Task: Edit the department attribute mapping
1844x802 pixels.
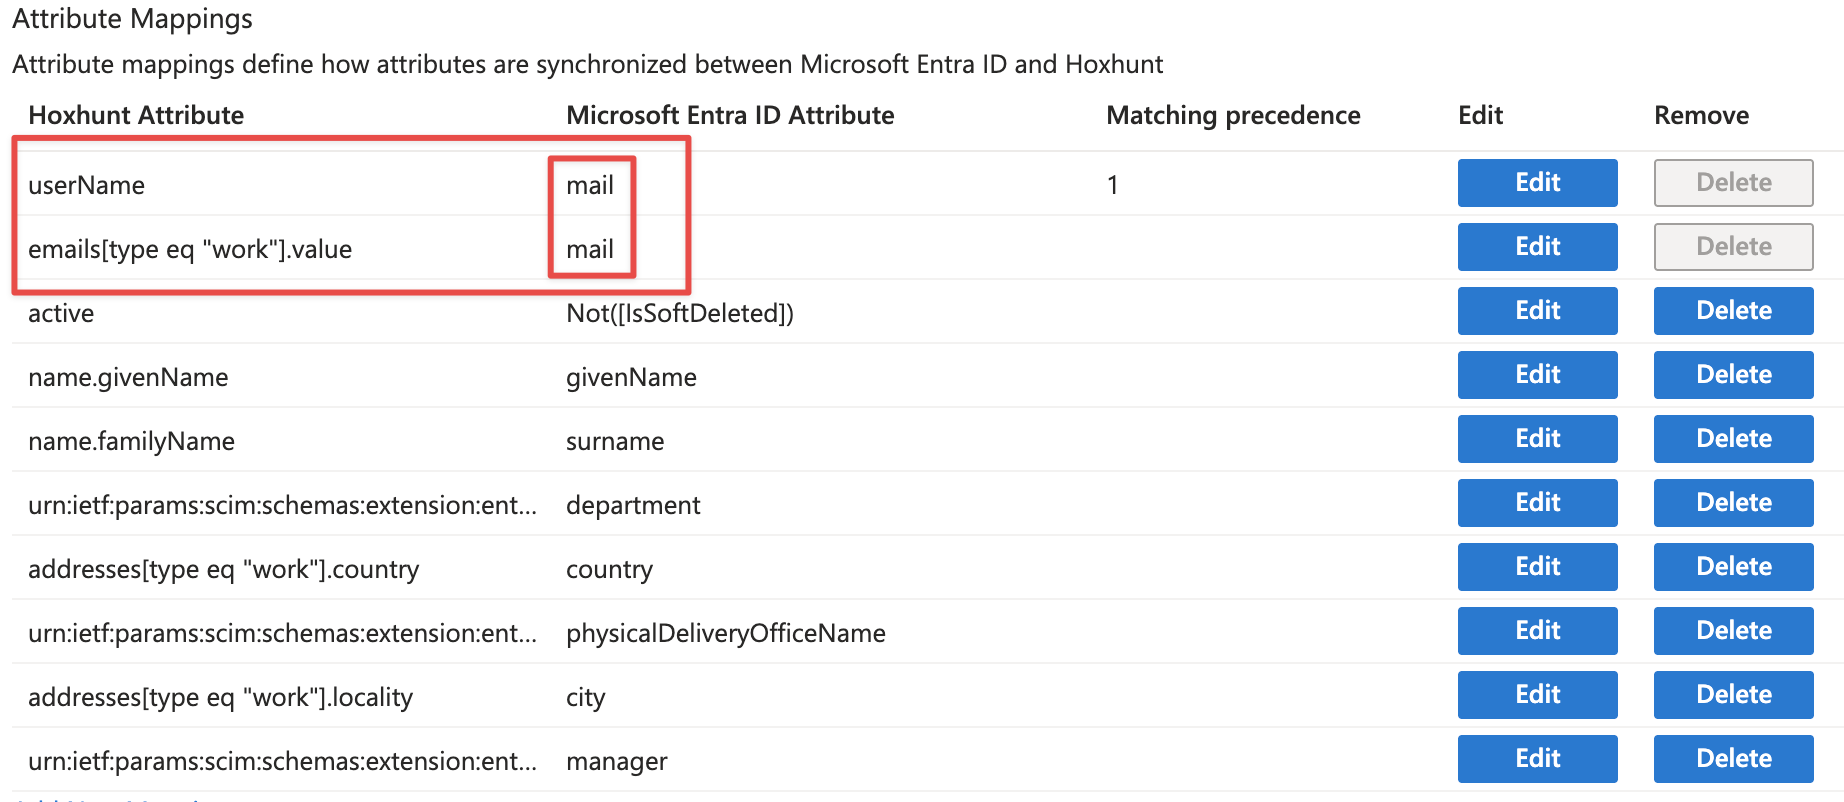Action: pos(1537,503)
